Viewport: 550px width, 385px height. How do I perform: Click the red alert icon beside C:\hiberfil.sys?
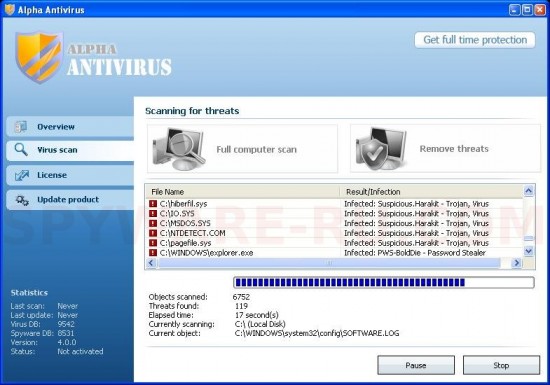tap(153, 203)
